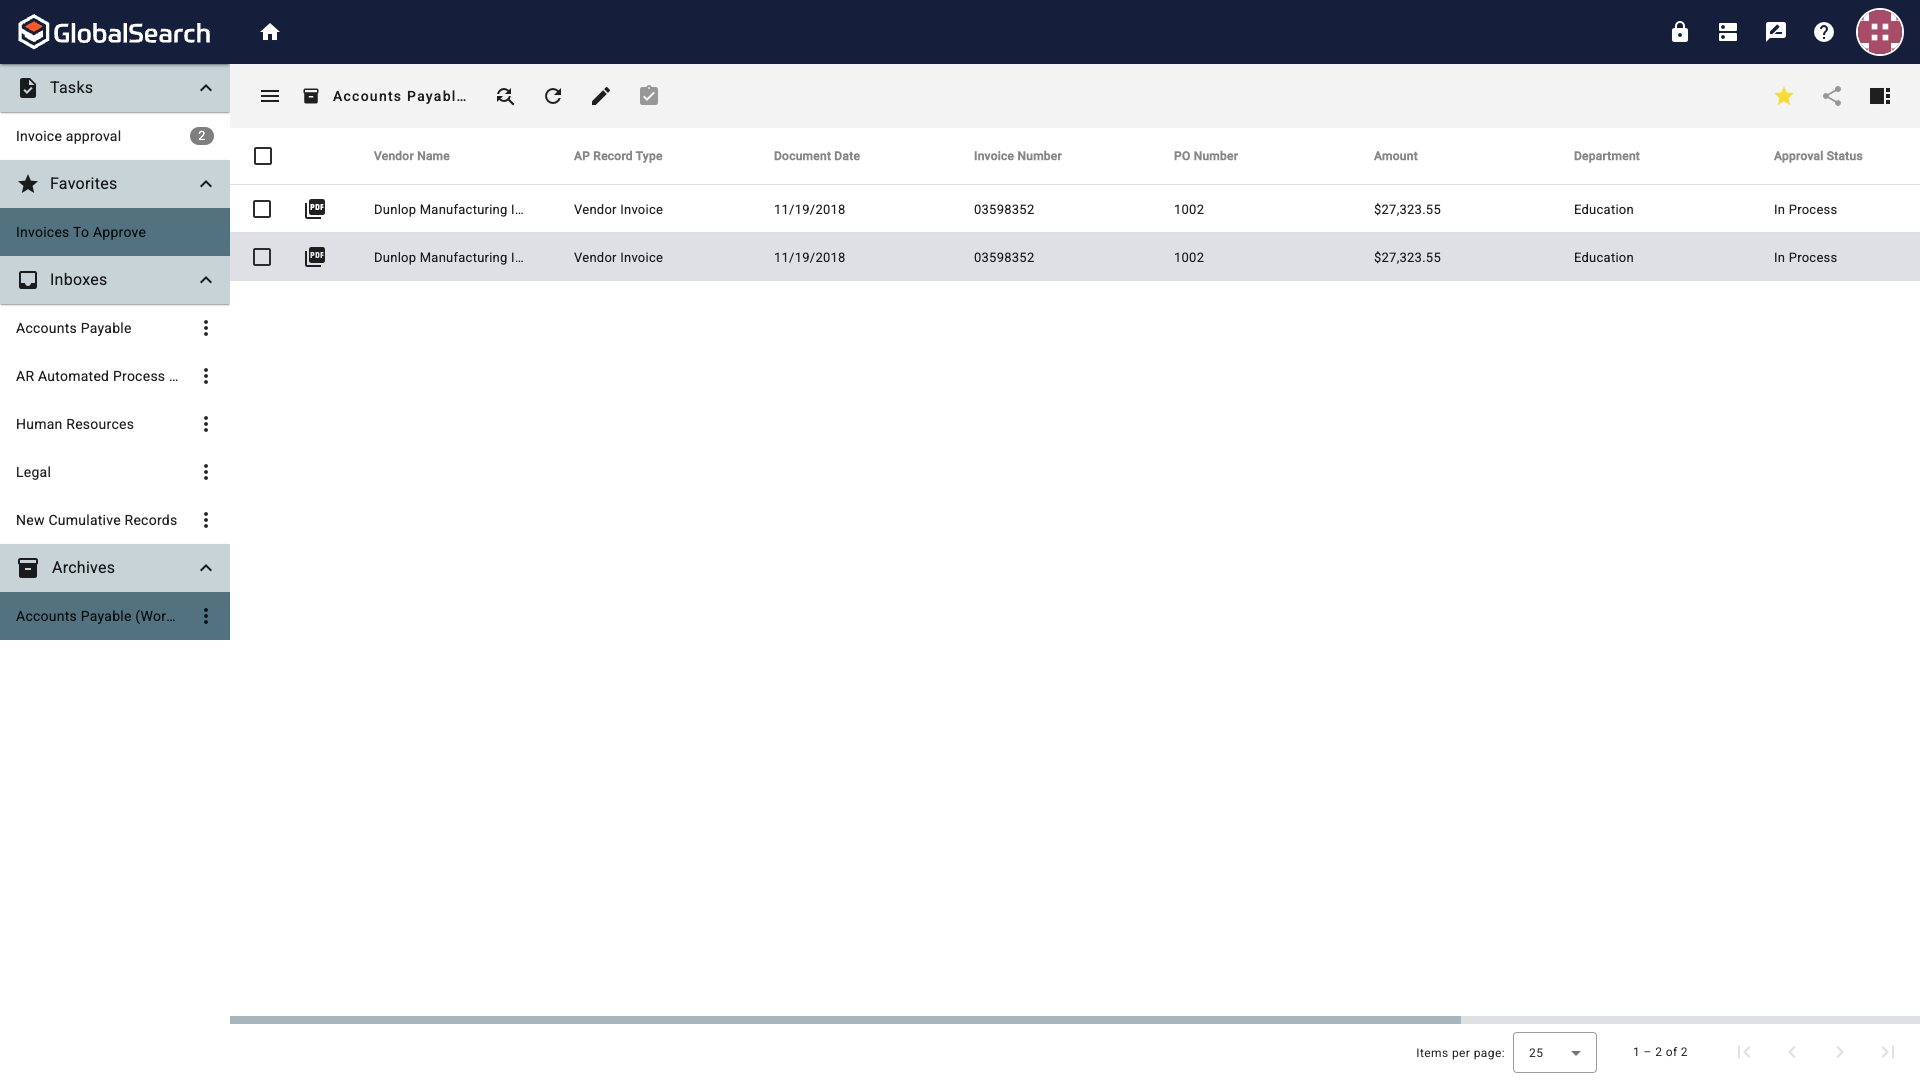Click the share icon above the results

point(1832,96)
